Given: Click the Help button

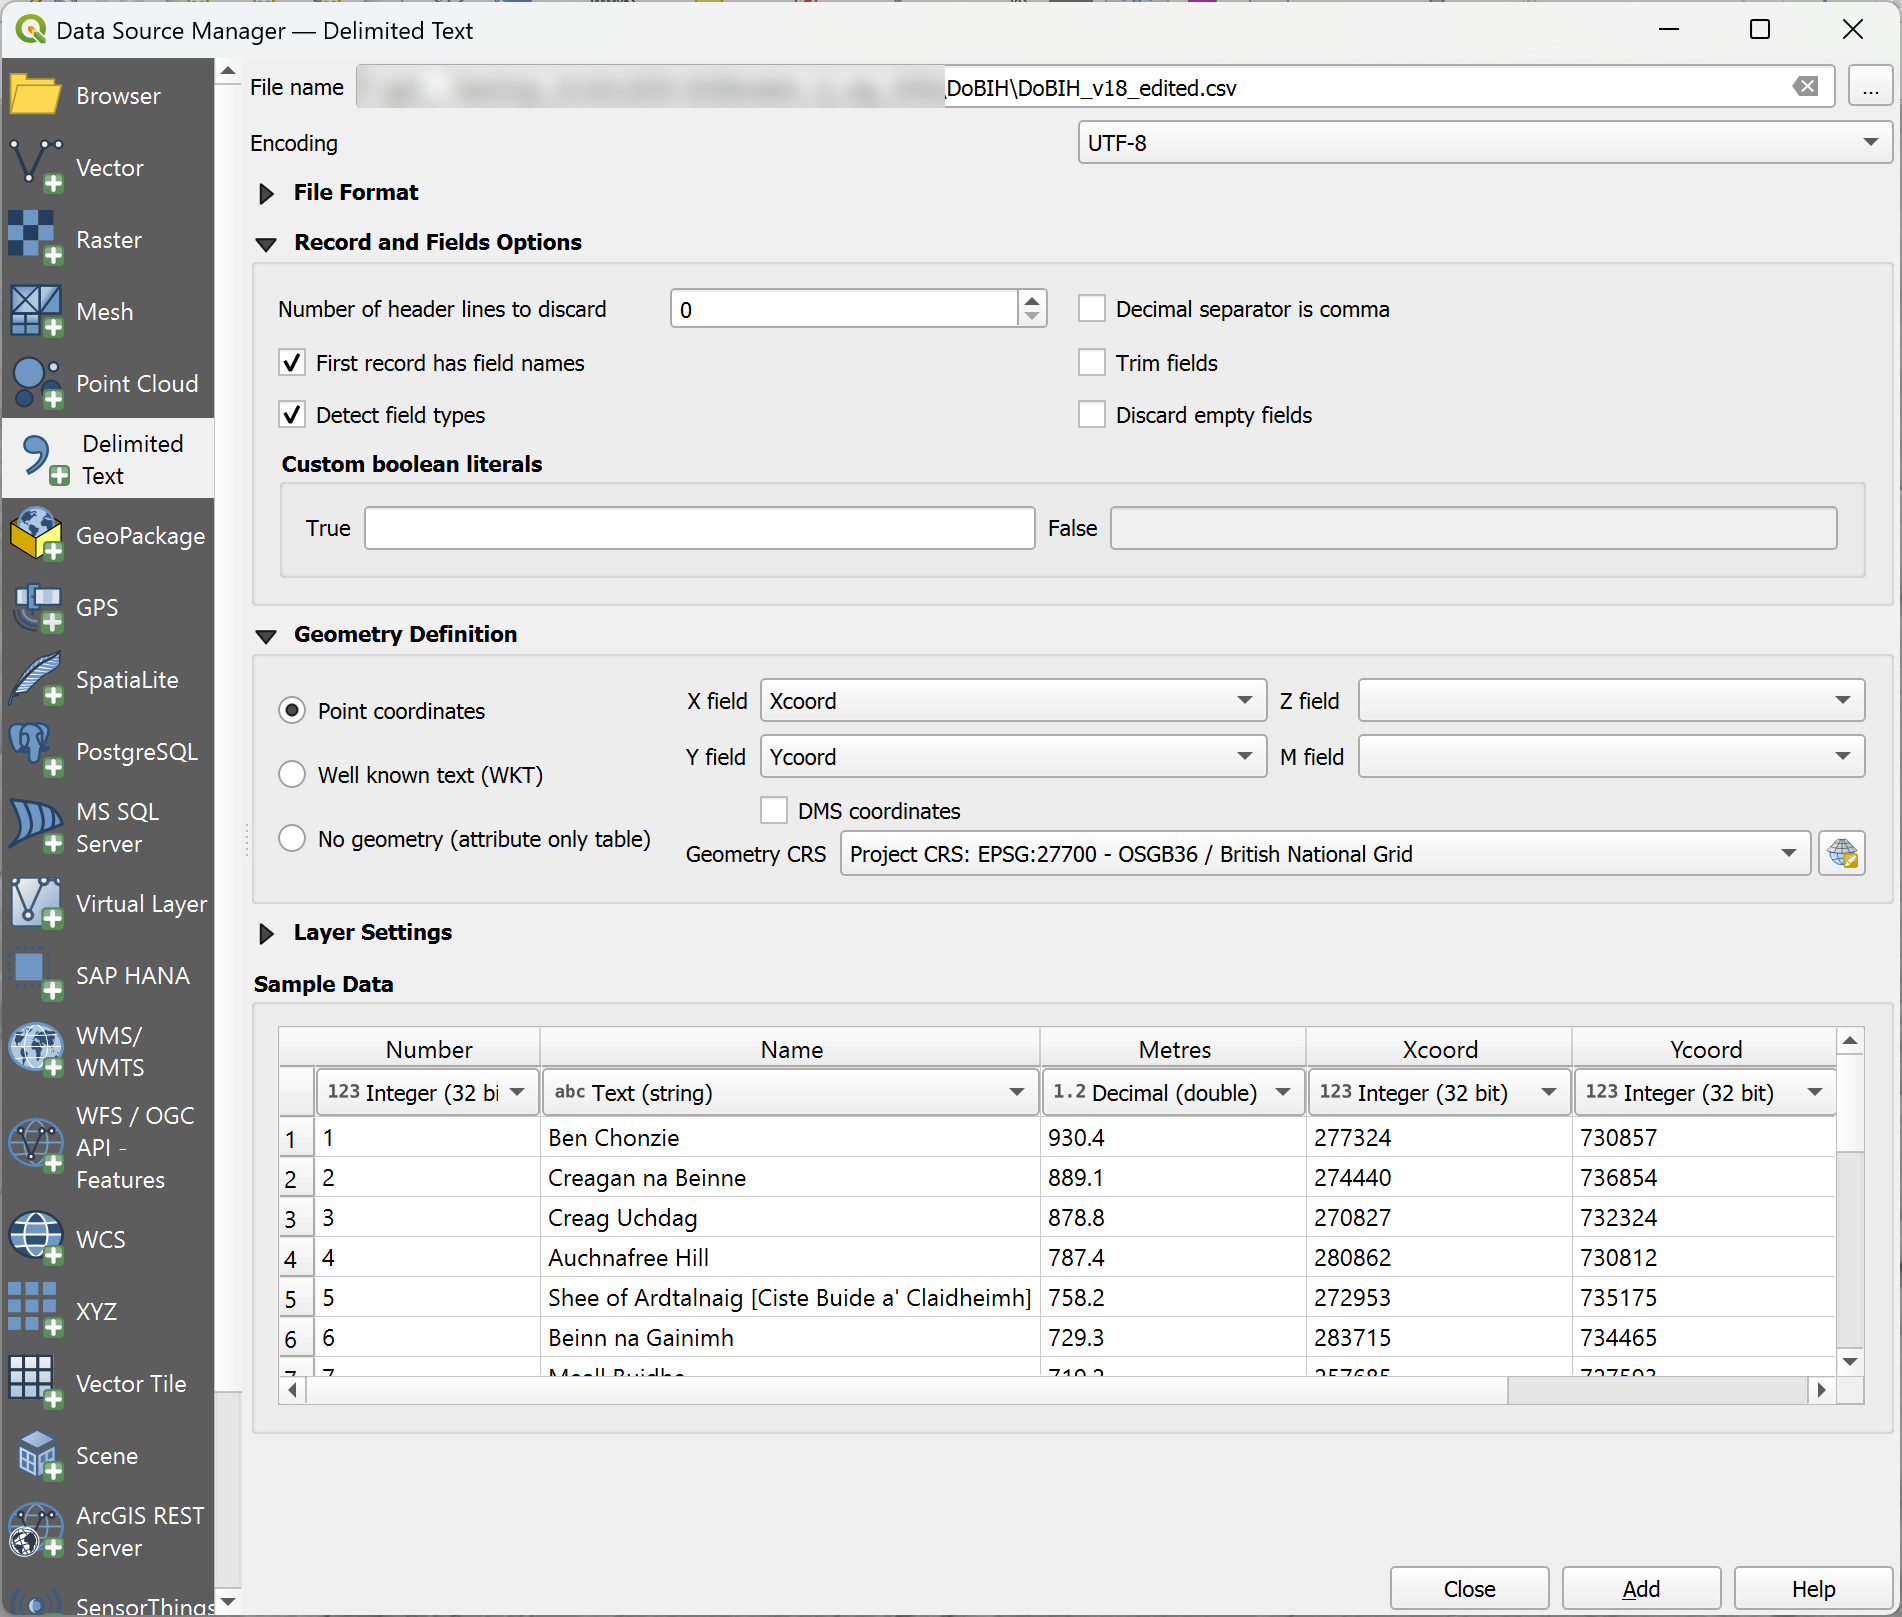Looking at the screenshot, I should pyautogui.click(x=1812, y=1588).
